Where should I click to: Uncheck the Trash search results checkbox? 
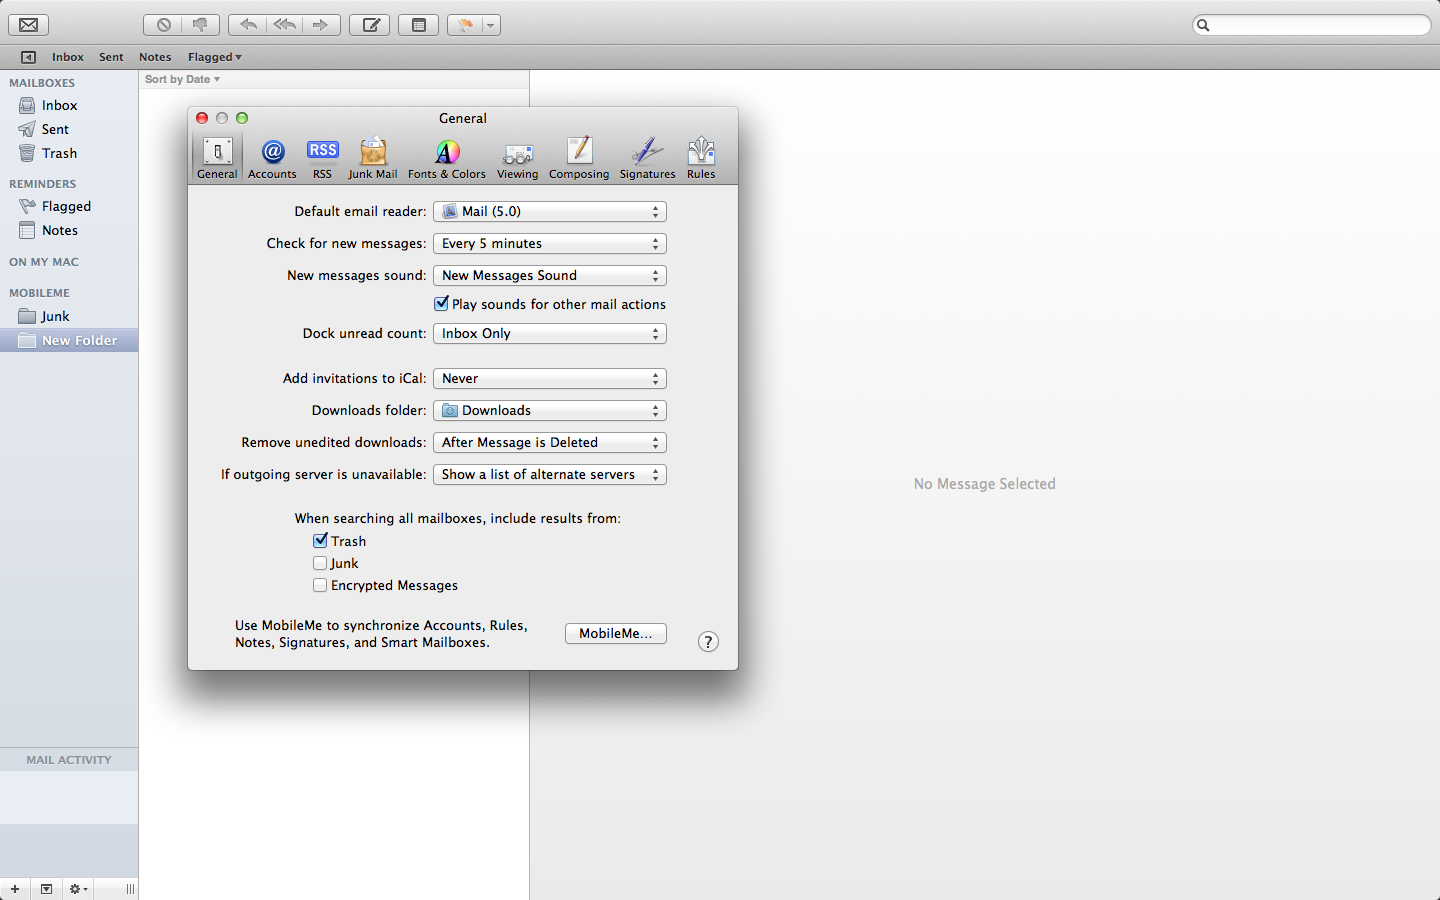click(320, 541)
